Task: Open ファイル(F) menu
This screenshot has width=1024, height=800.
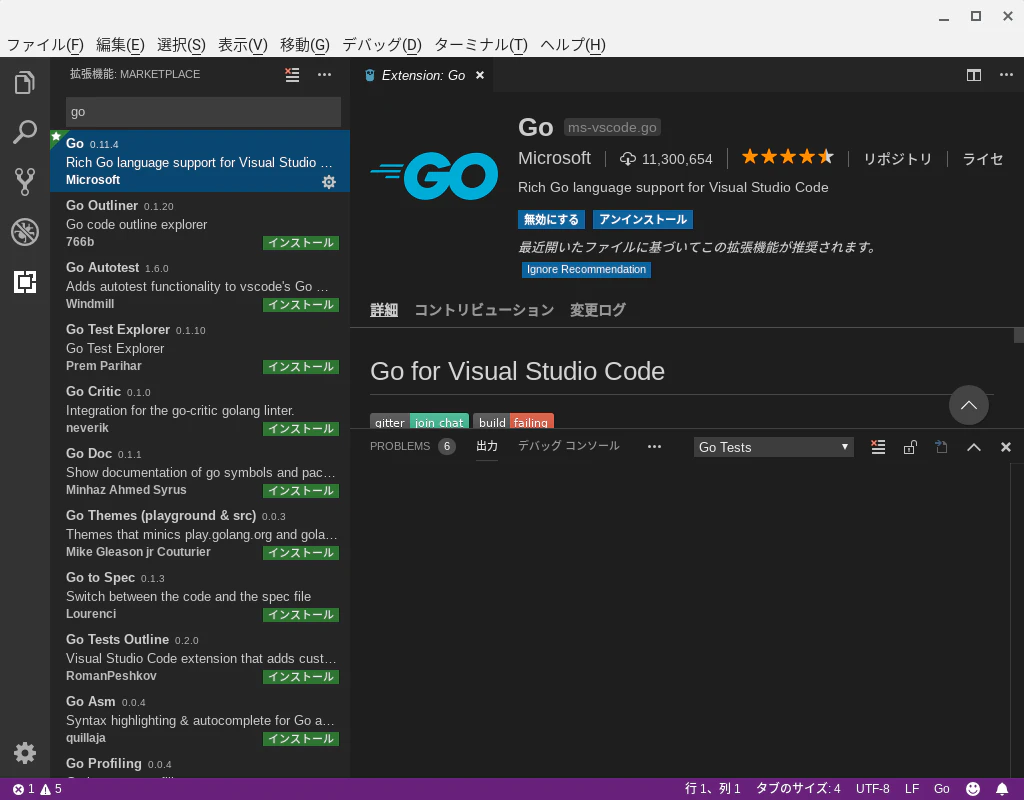Action: coord(45,44)
